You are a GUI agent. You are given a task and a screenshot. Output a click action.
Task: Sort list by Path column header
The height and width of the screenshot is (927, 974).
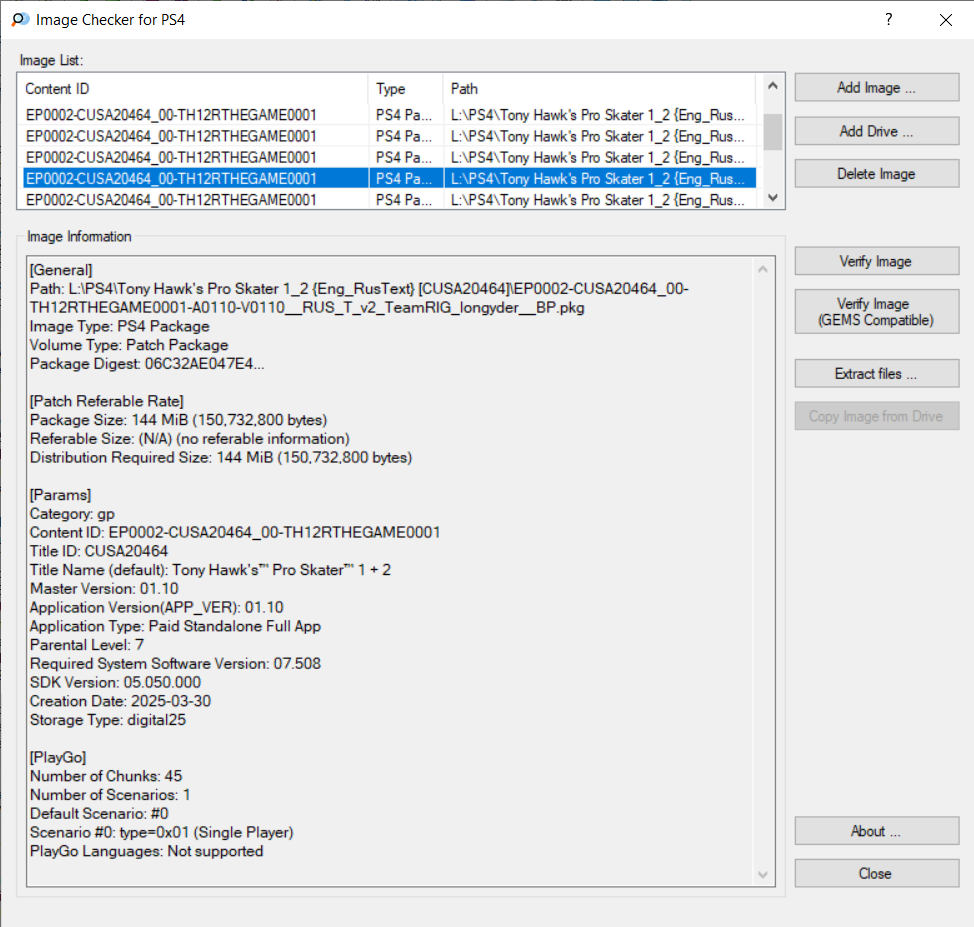click(x=599, y=89)
